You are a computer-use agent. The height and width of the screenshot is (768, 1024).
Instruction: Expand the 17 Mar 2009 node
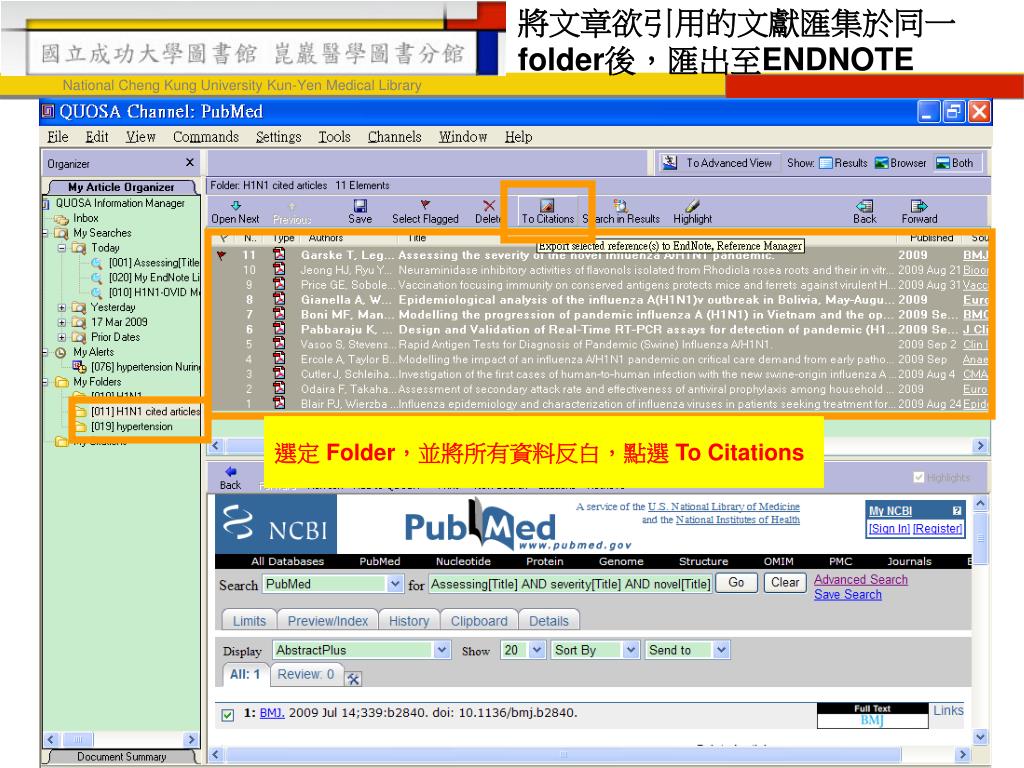(61, 323)
